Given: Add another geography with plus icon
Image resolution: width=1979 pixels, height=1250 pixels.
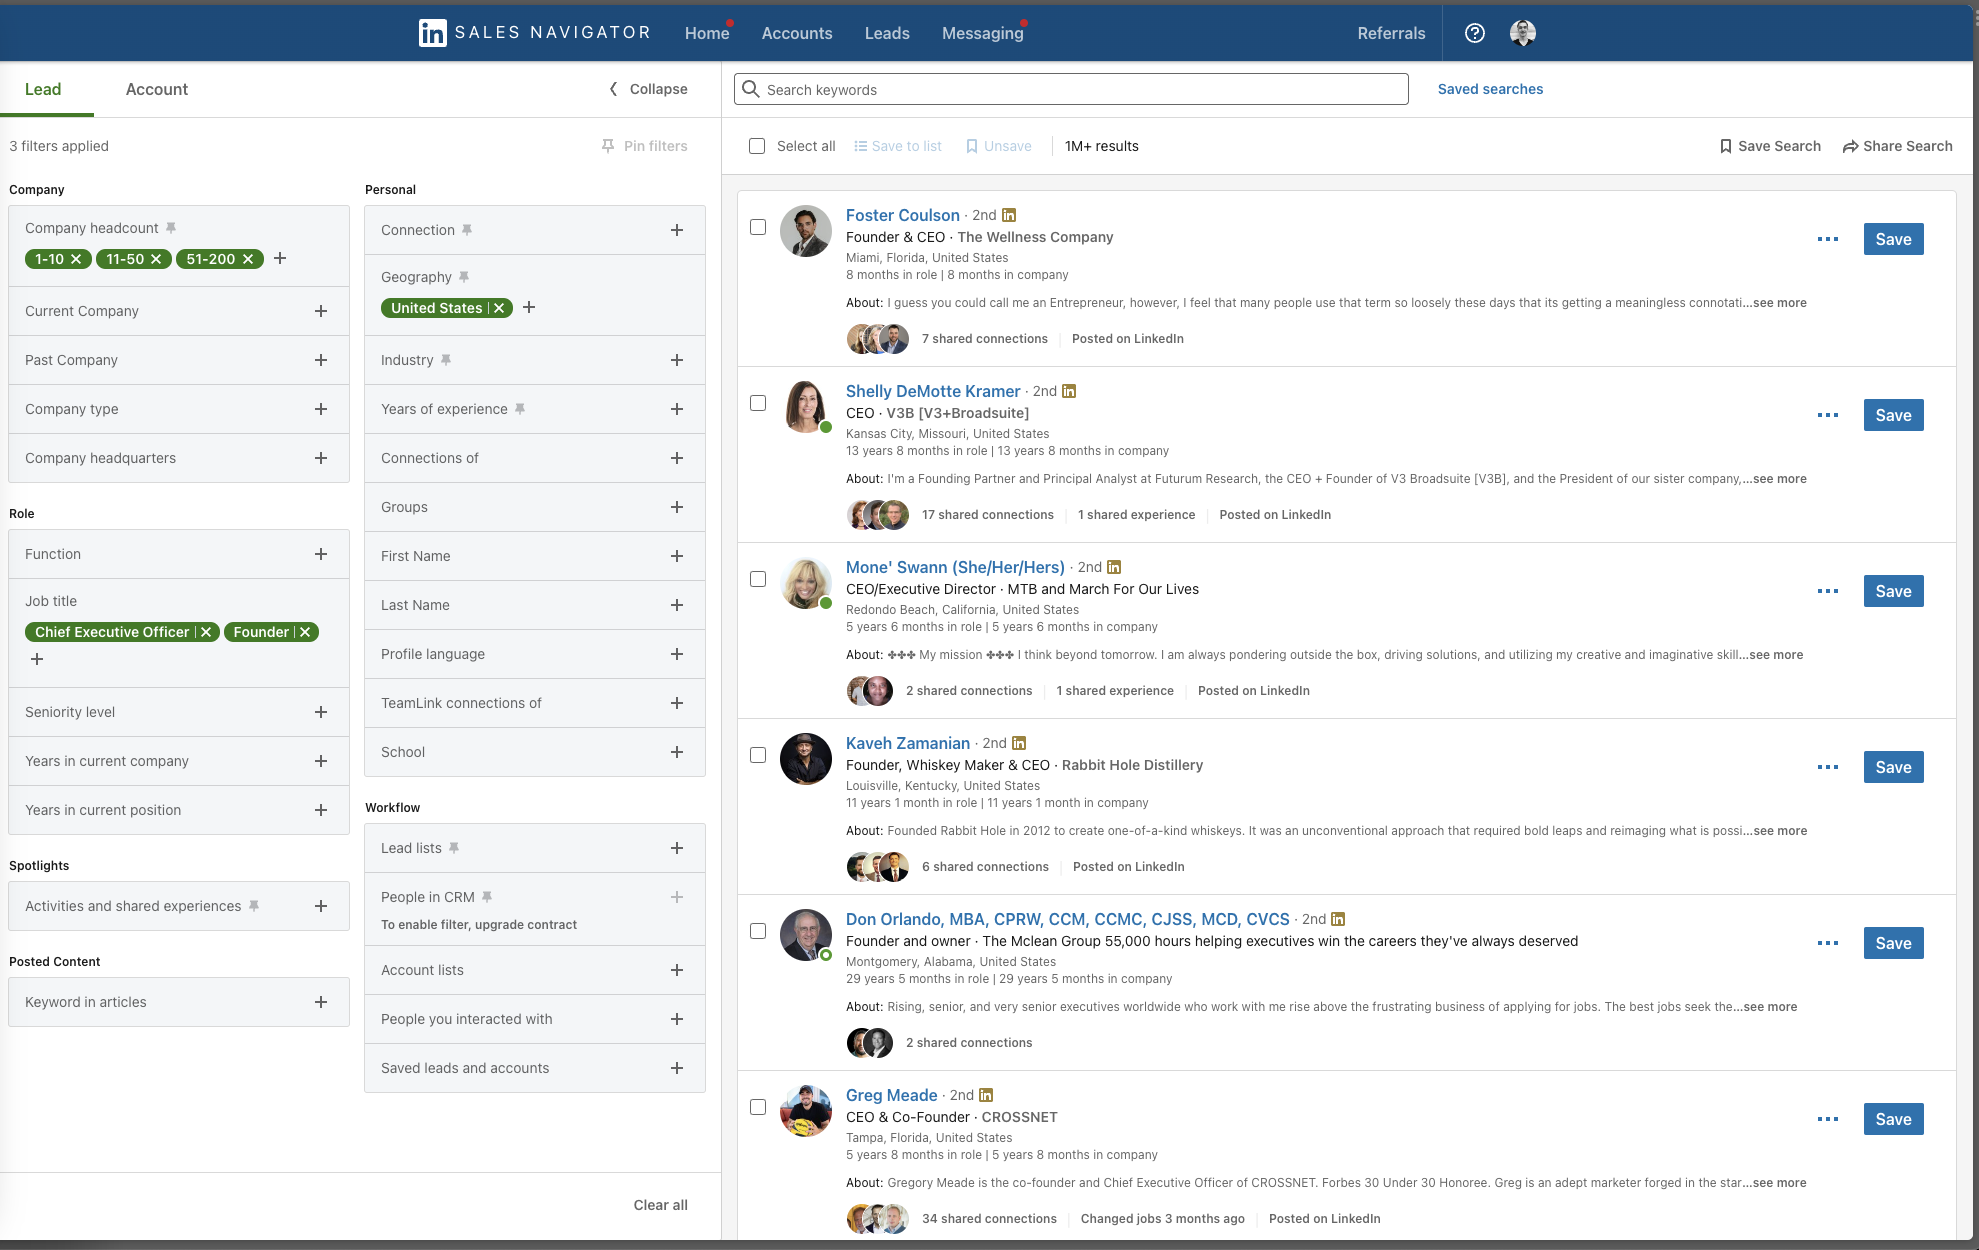Looking at the screenshot, I should click(x=529, y=307).
